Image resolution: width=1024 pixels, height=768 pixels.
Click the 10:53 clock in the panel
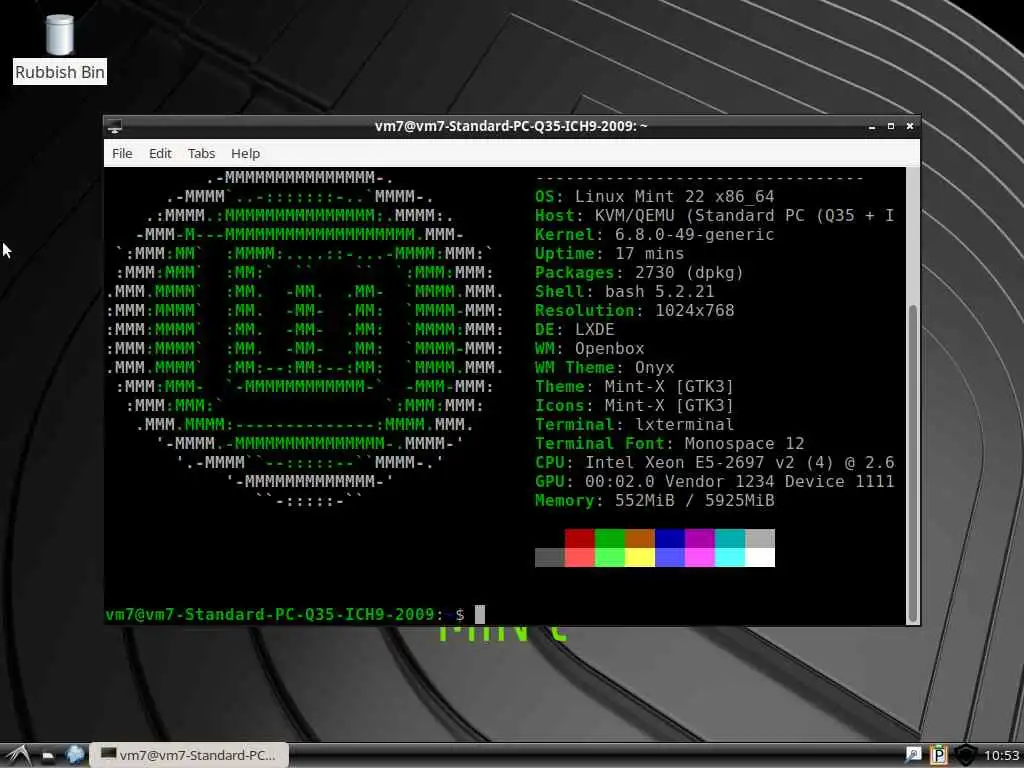[1002, 756]
